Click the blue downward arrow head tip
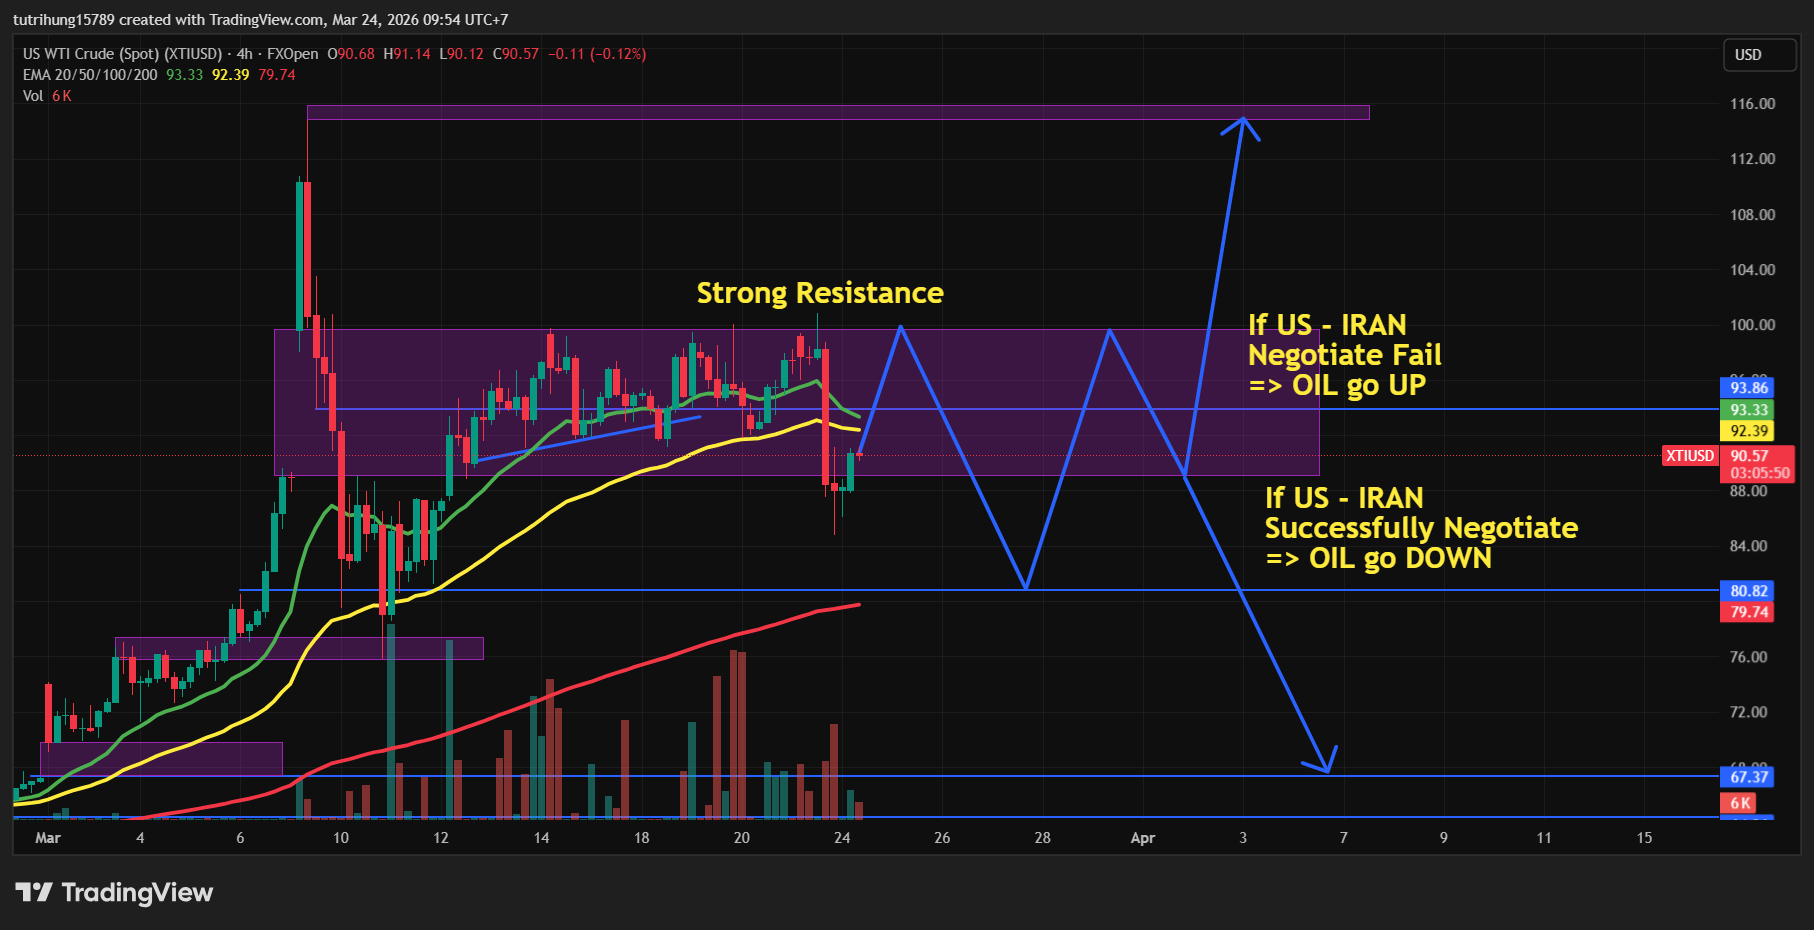The height and width of the screenshot is (930, 1814). click(1327, 771)
